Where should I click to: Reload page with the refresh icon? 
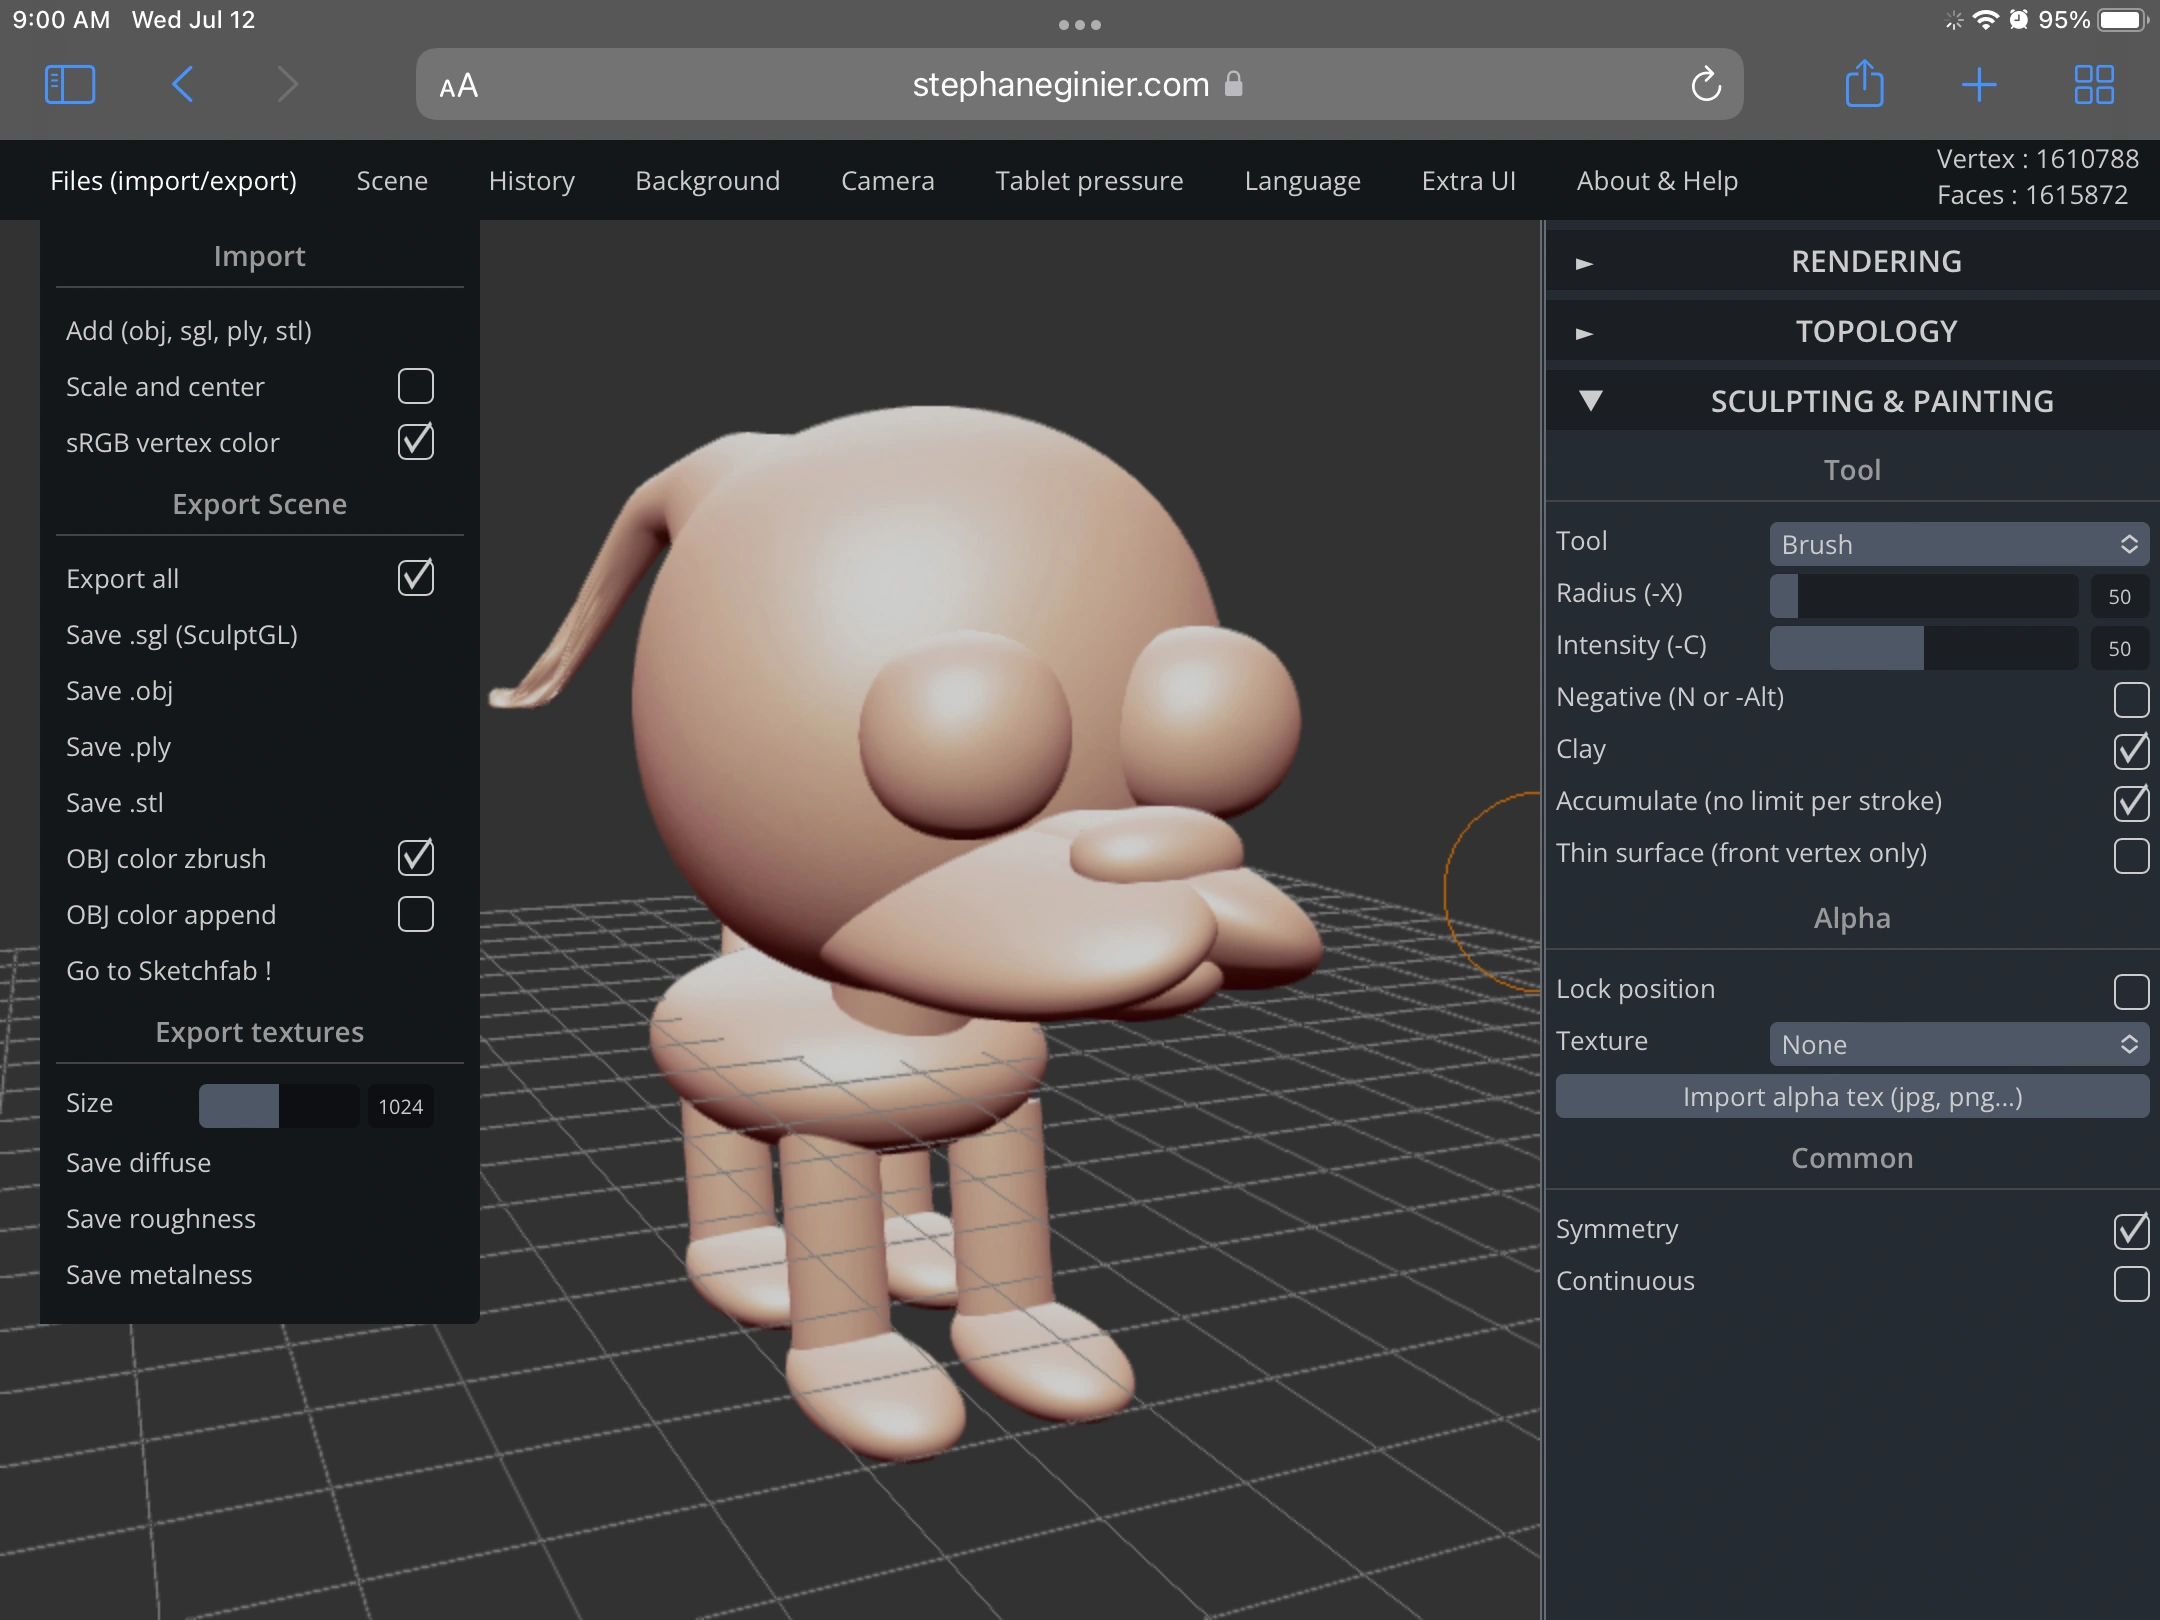[x=1705, y=85]
